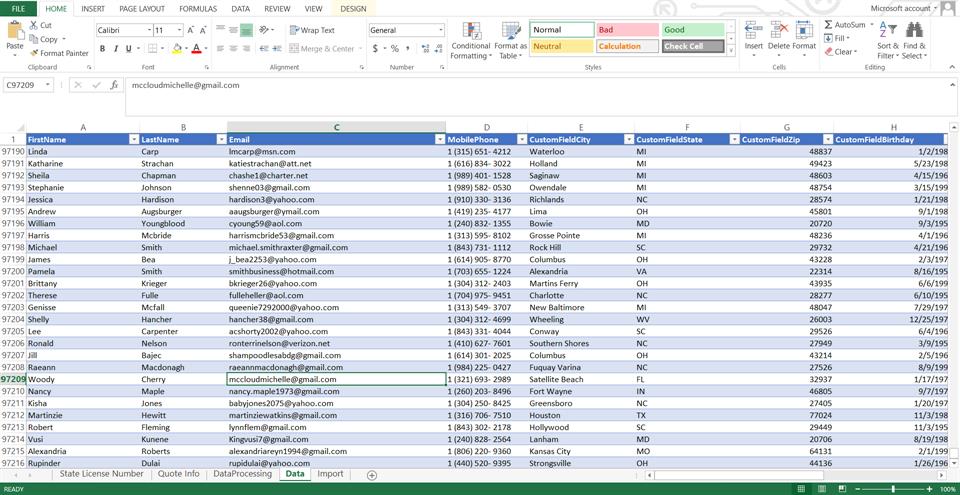Image resolution: width=960 pixels, height=495 pixels.
Task: Click the Paste clipboard icon
Action: coord(15,32)
